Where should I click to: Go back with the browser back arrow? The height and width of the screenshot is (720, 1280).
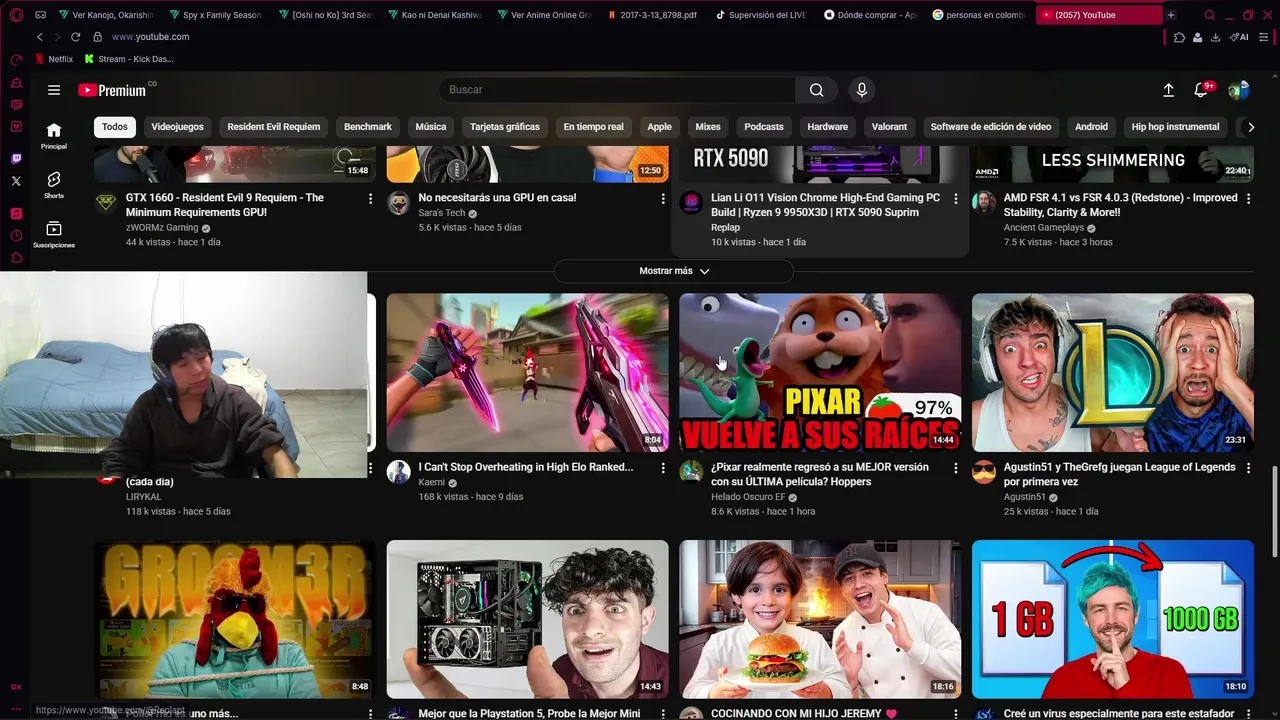pyautogui.click(x=40, y=37)
